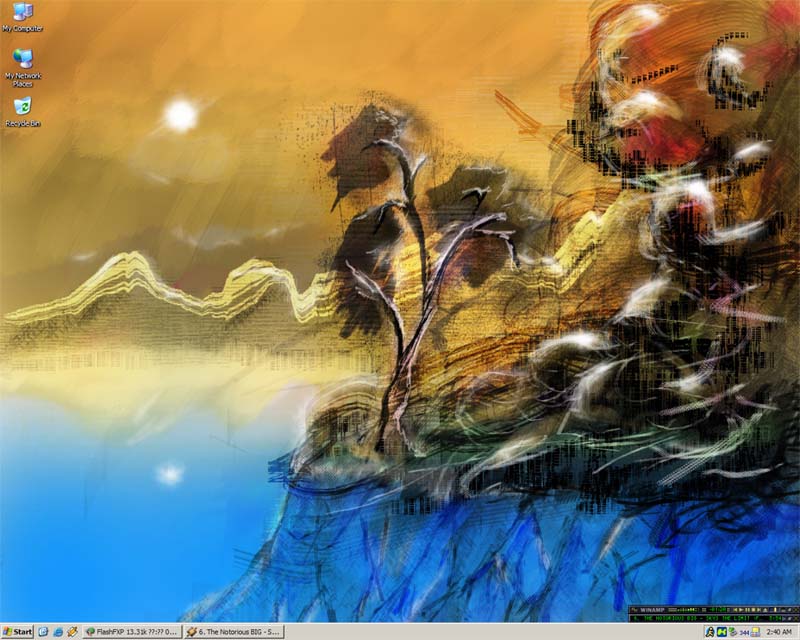The width and height of the screenshot is (800, 640).
Task: Skip to next track in Winamp
Action: coord(759,610)
